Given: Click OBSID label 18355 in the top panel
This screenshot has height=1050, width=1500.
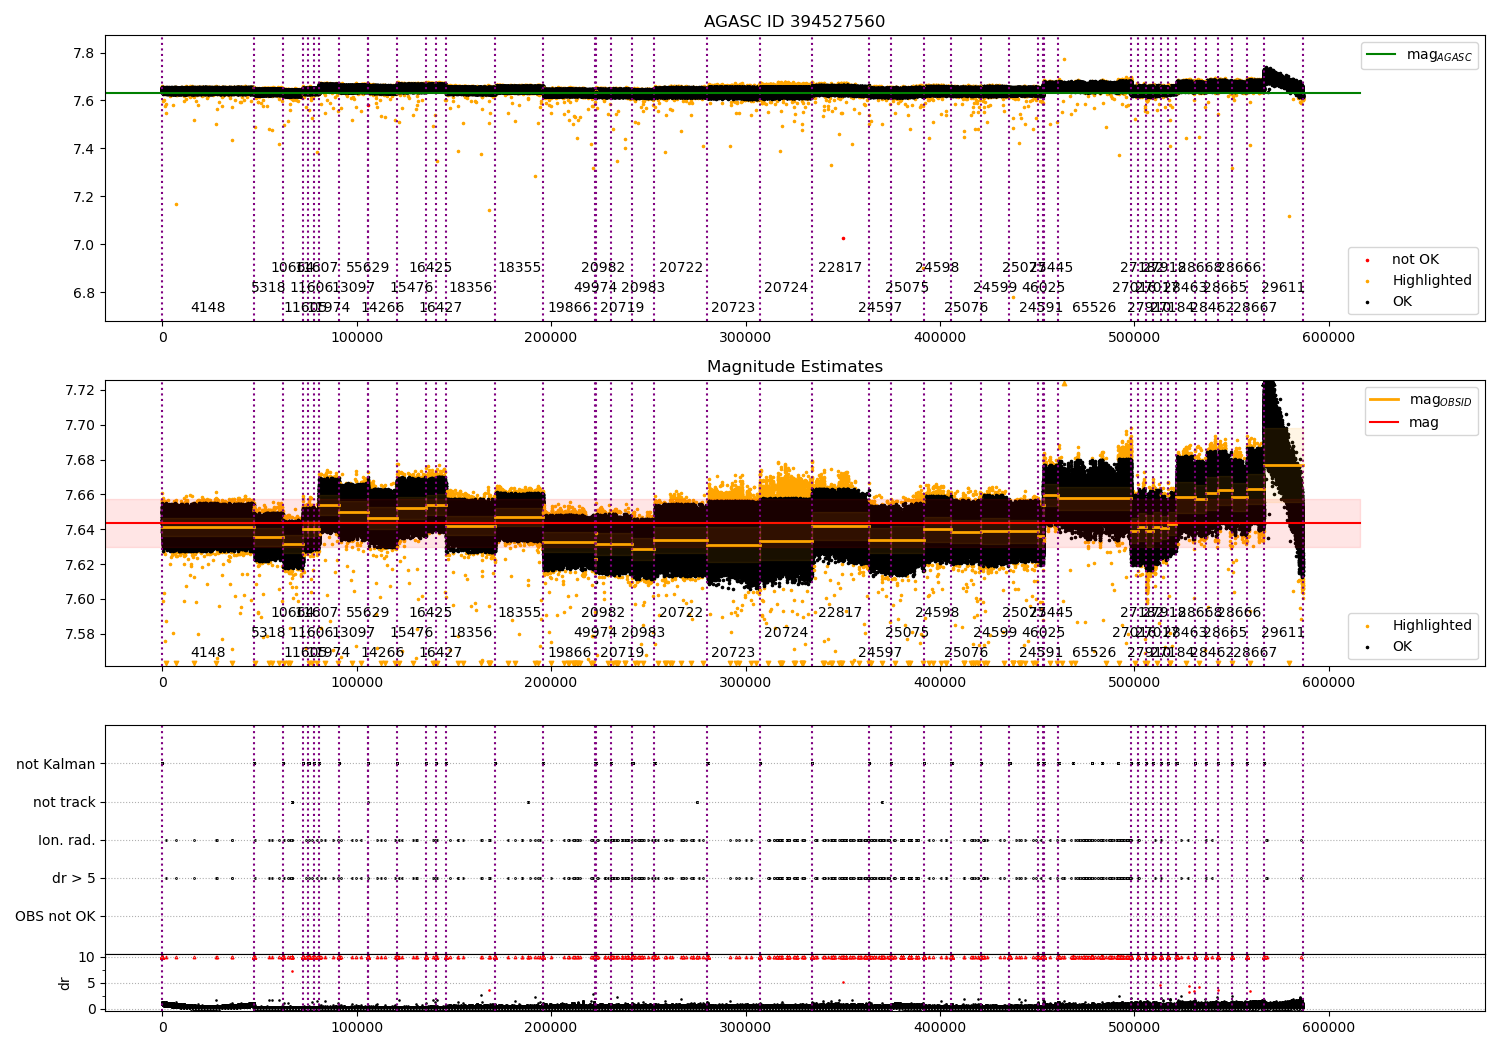Looking at the screenshot, I should [519, 267].
